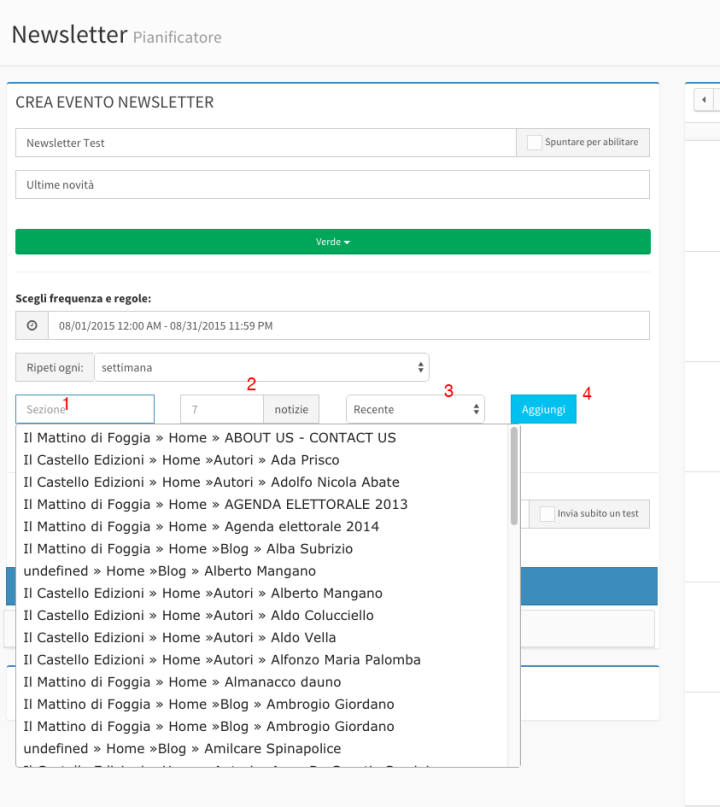Click the suggestion list scrollbar thumb
This screenshot has width=720, height=807.
tap(514, 476)
